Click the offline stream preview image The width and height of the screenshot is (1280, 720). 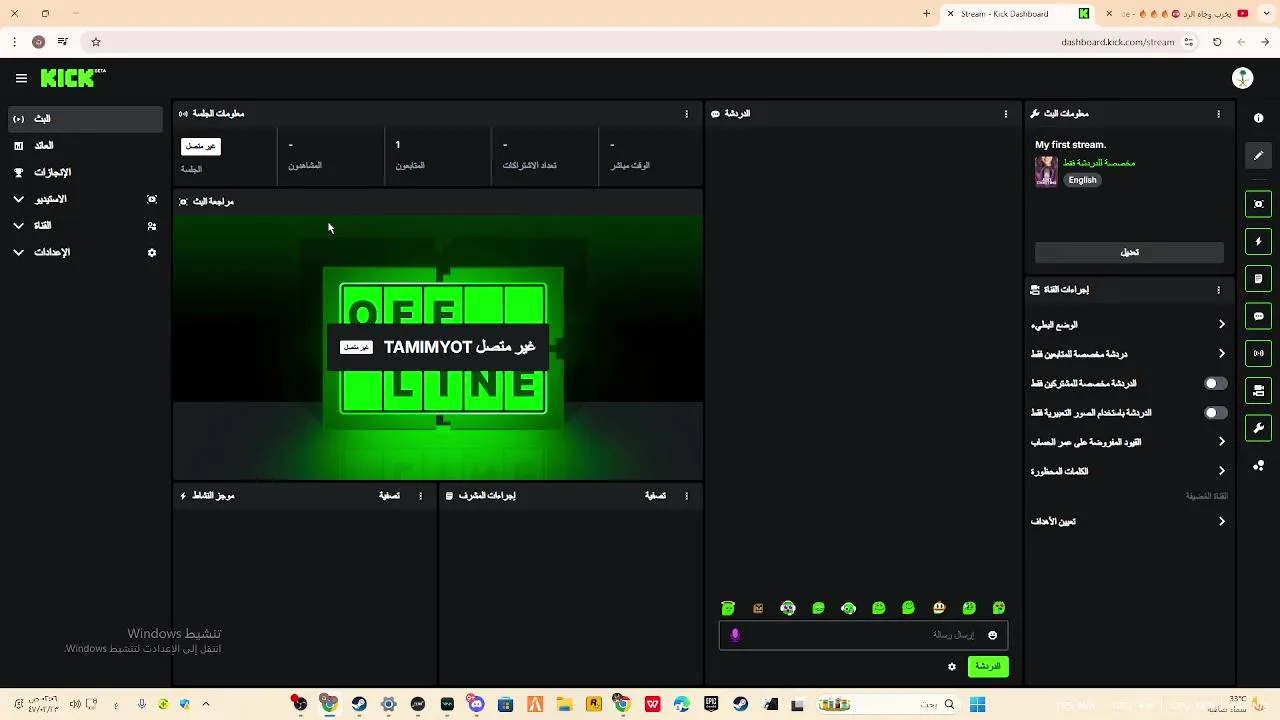point(438,346)
